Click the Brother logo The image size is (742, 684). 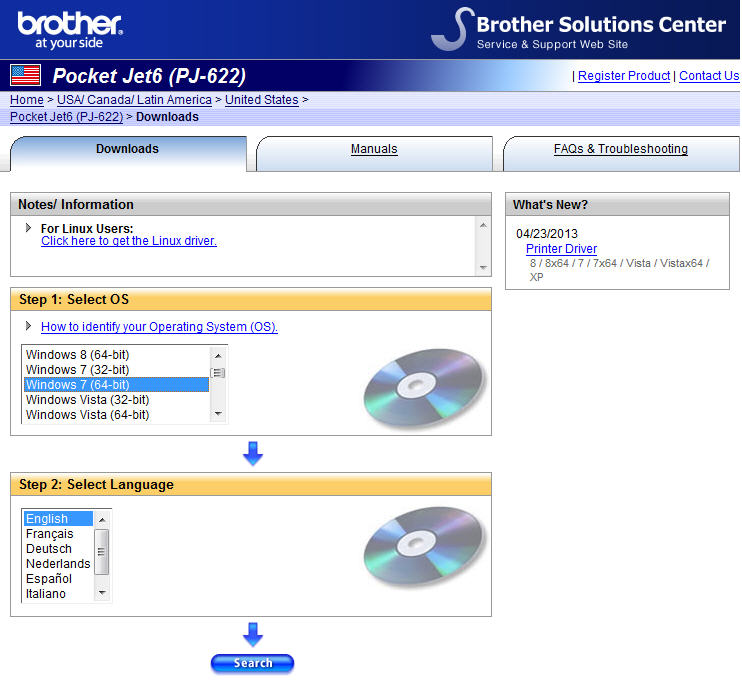point(69,29)
